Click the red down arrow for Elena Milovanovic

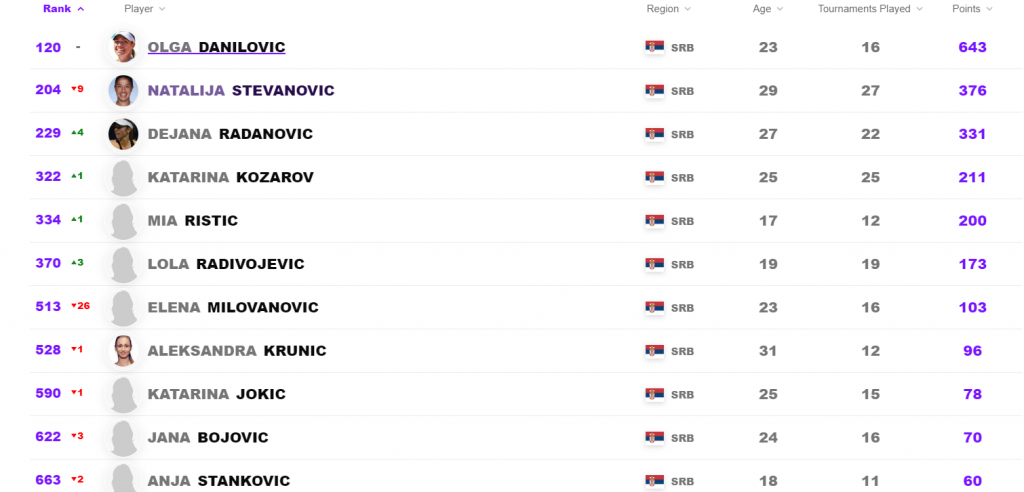(73, 307)
